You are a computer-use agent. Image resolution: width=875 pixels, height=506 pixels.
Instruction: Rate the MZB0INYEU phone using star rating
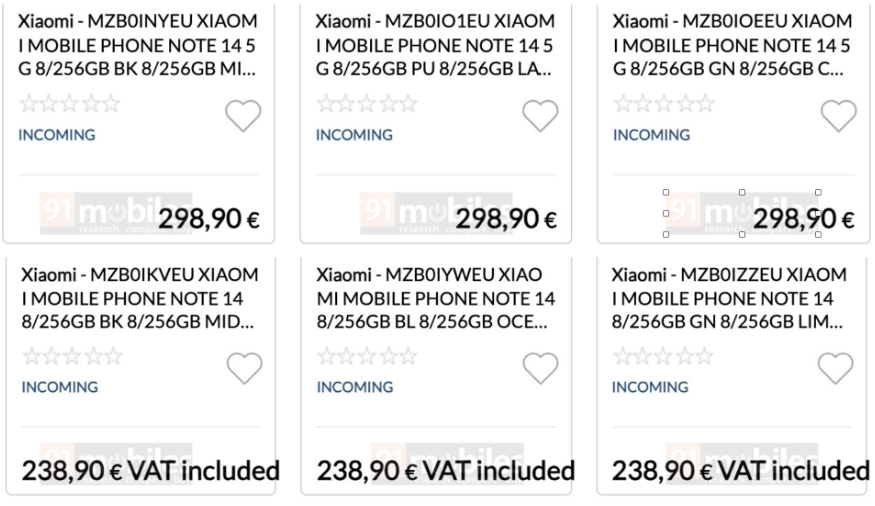coord(70,103)
